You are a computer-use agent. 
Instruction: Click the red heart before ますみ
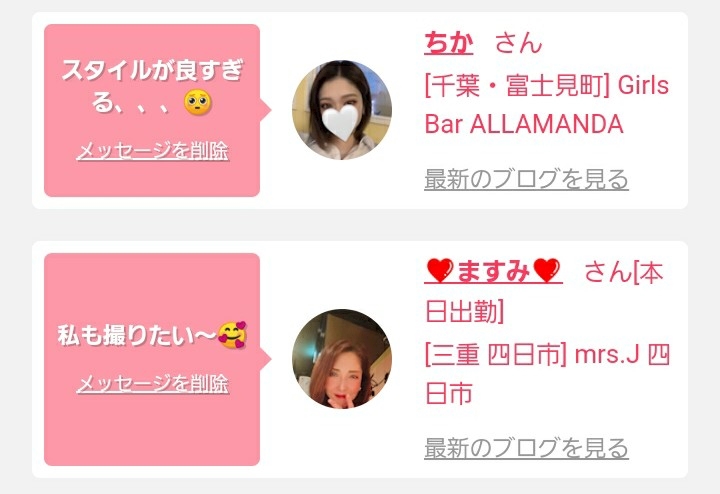(x=440, y=270)
